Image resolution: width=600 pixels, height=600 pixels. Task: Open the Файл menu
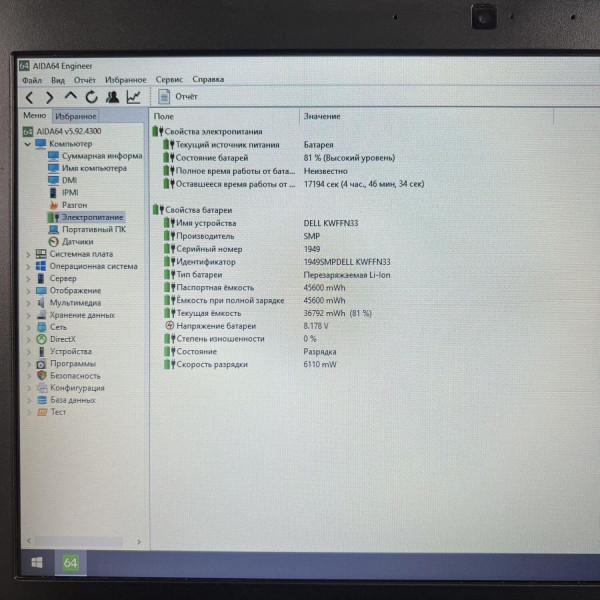pyautogui.click(x=32, y=80)
